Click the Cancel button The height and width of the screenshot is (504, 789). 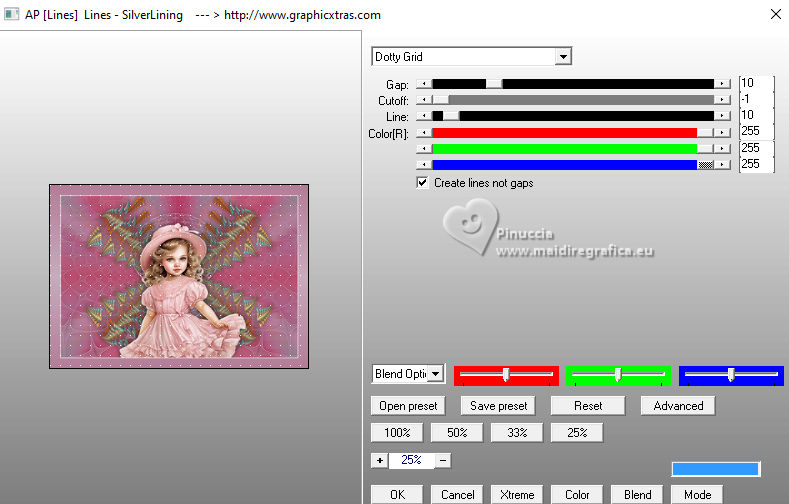point(457,494)
